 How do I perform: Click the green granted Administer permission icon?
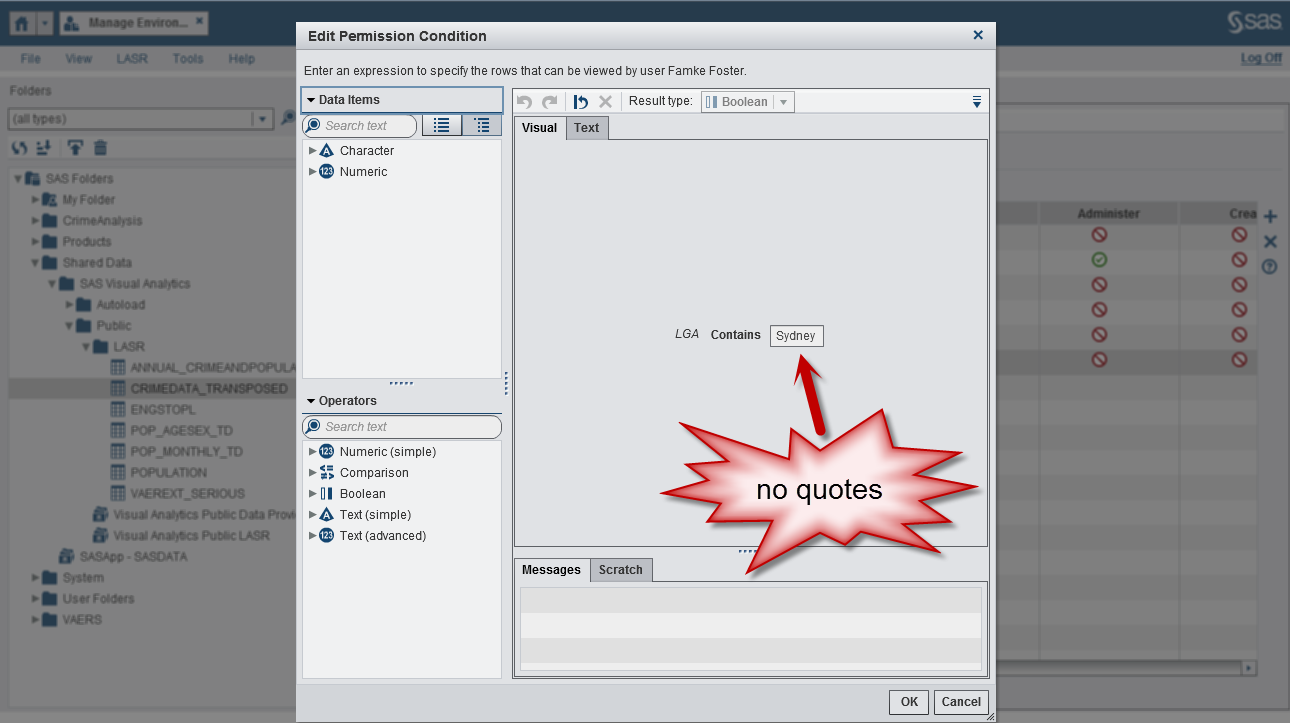coord(1099,260)
